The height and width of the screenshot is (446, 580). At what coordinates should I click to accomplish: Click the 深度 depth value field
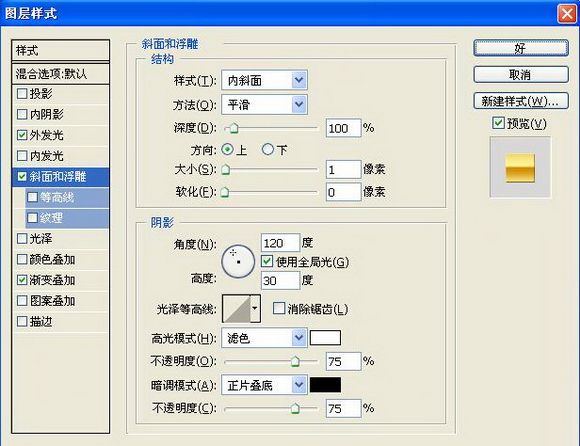tap(343, 128)
